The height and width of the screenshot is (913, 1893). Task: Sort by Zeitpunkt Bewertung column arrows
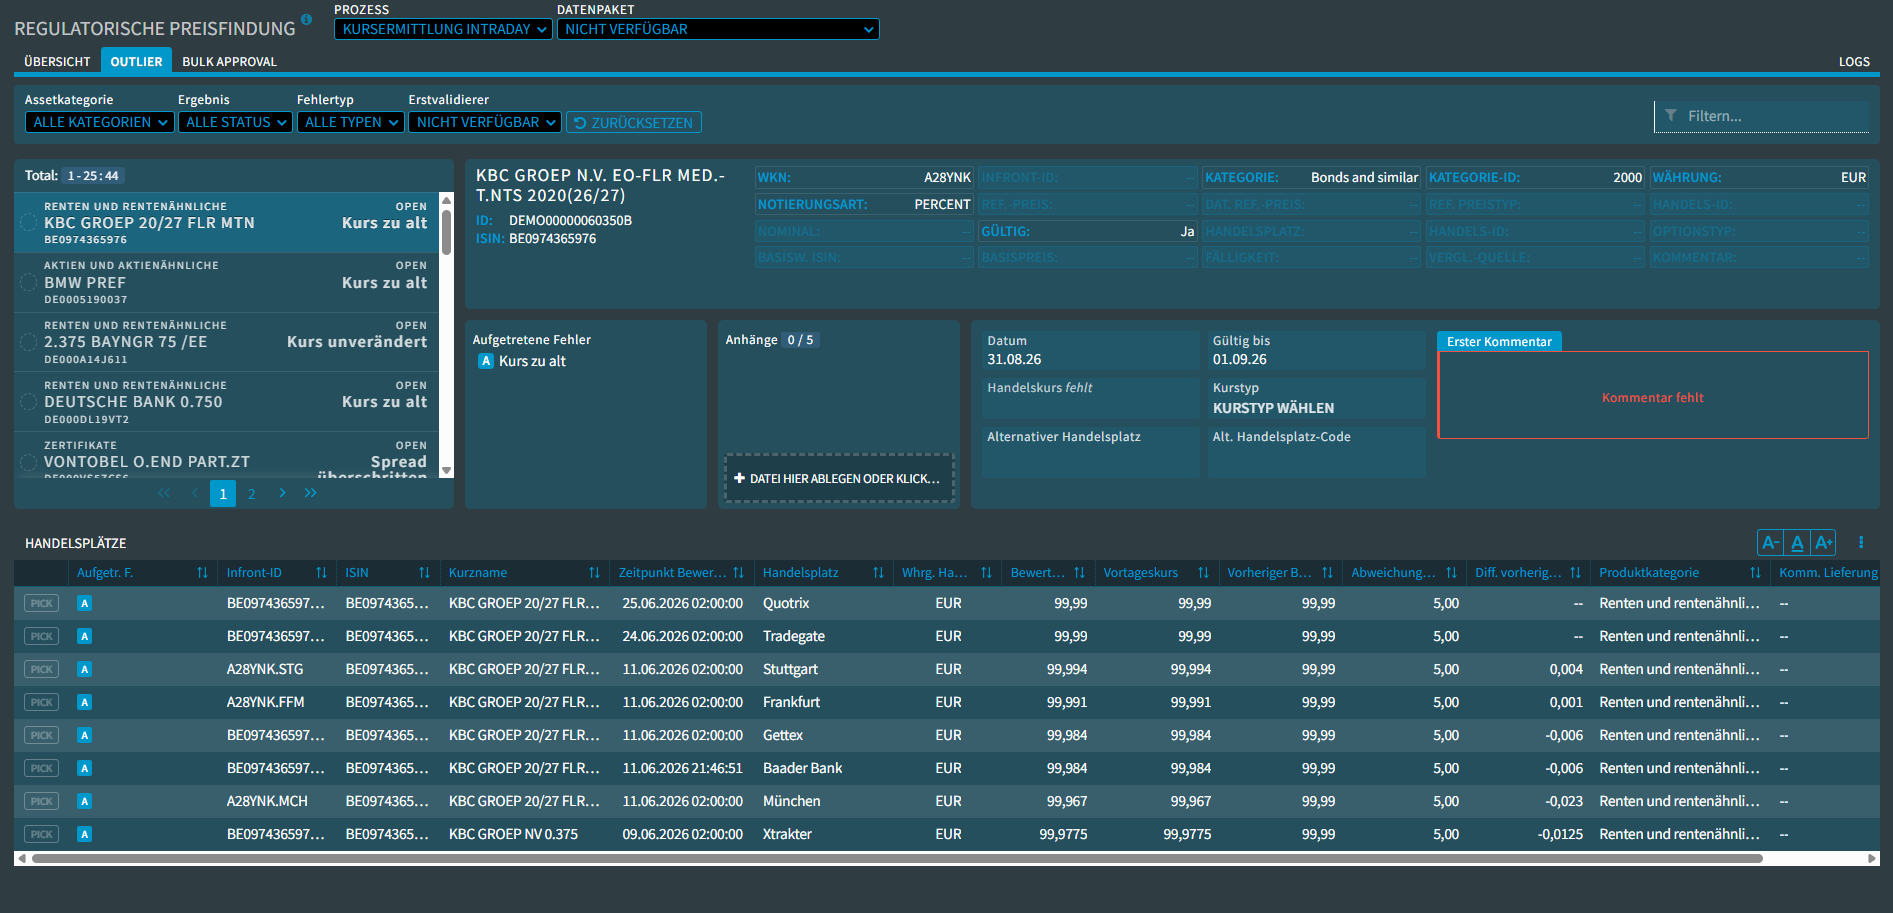pos(738,573)
